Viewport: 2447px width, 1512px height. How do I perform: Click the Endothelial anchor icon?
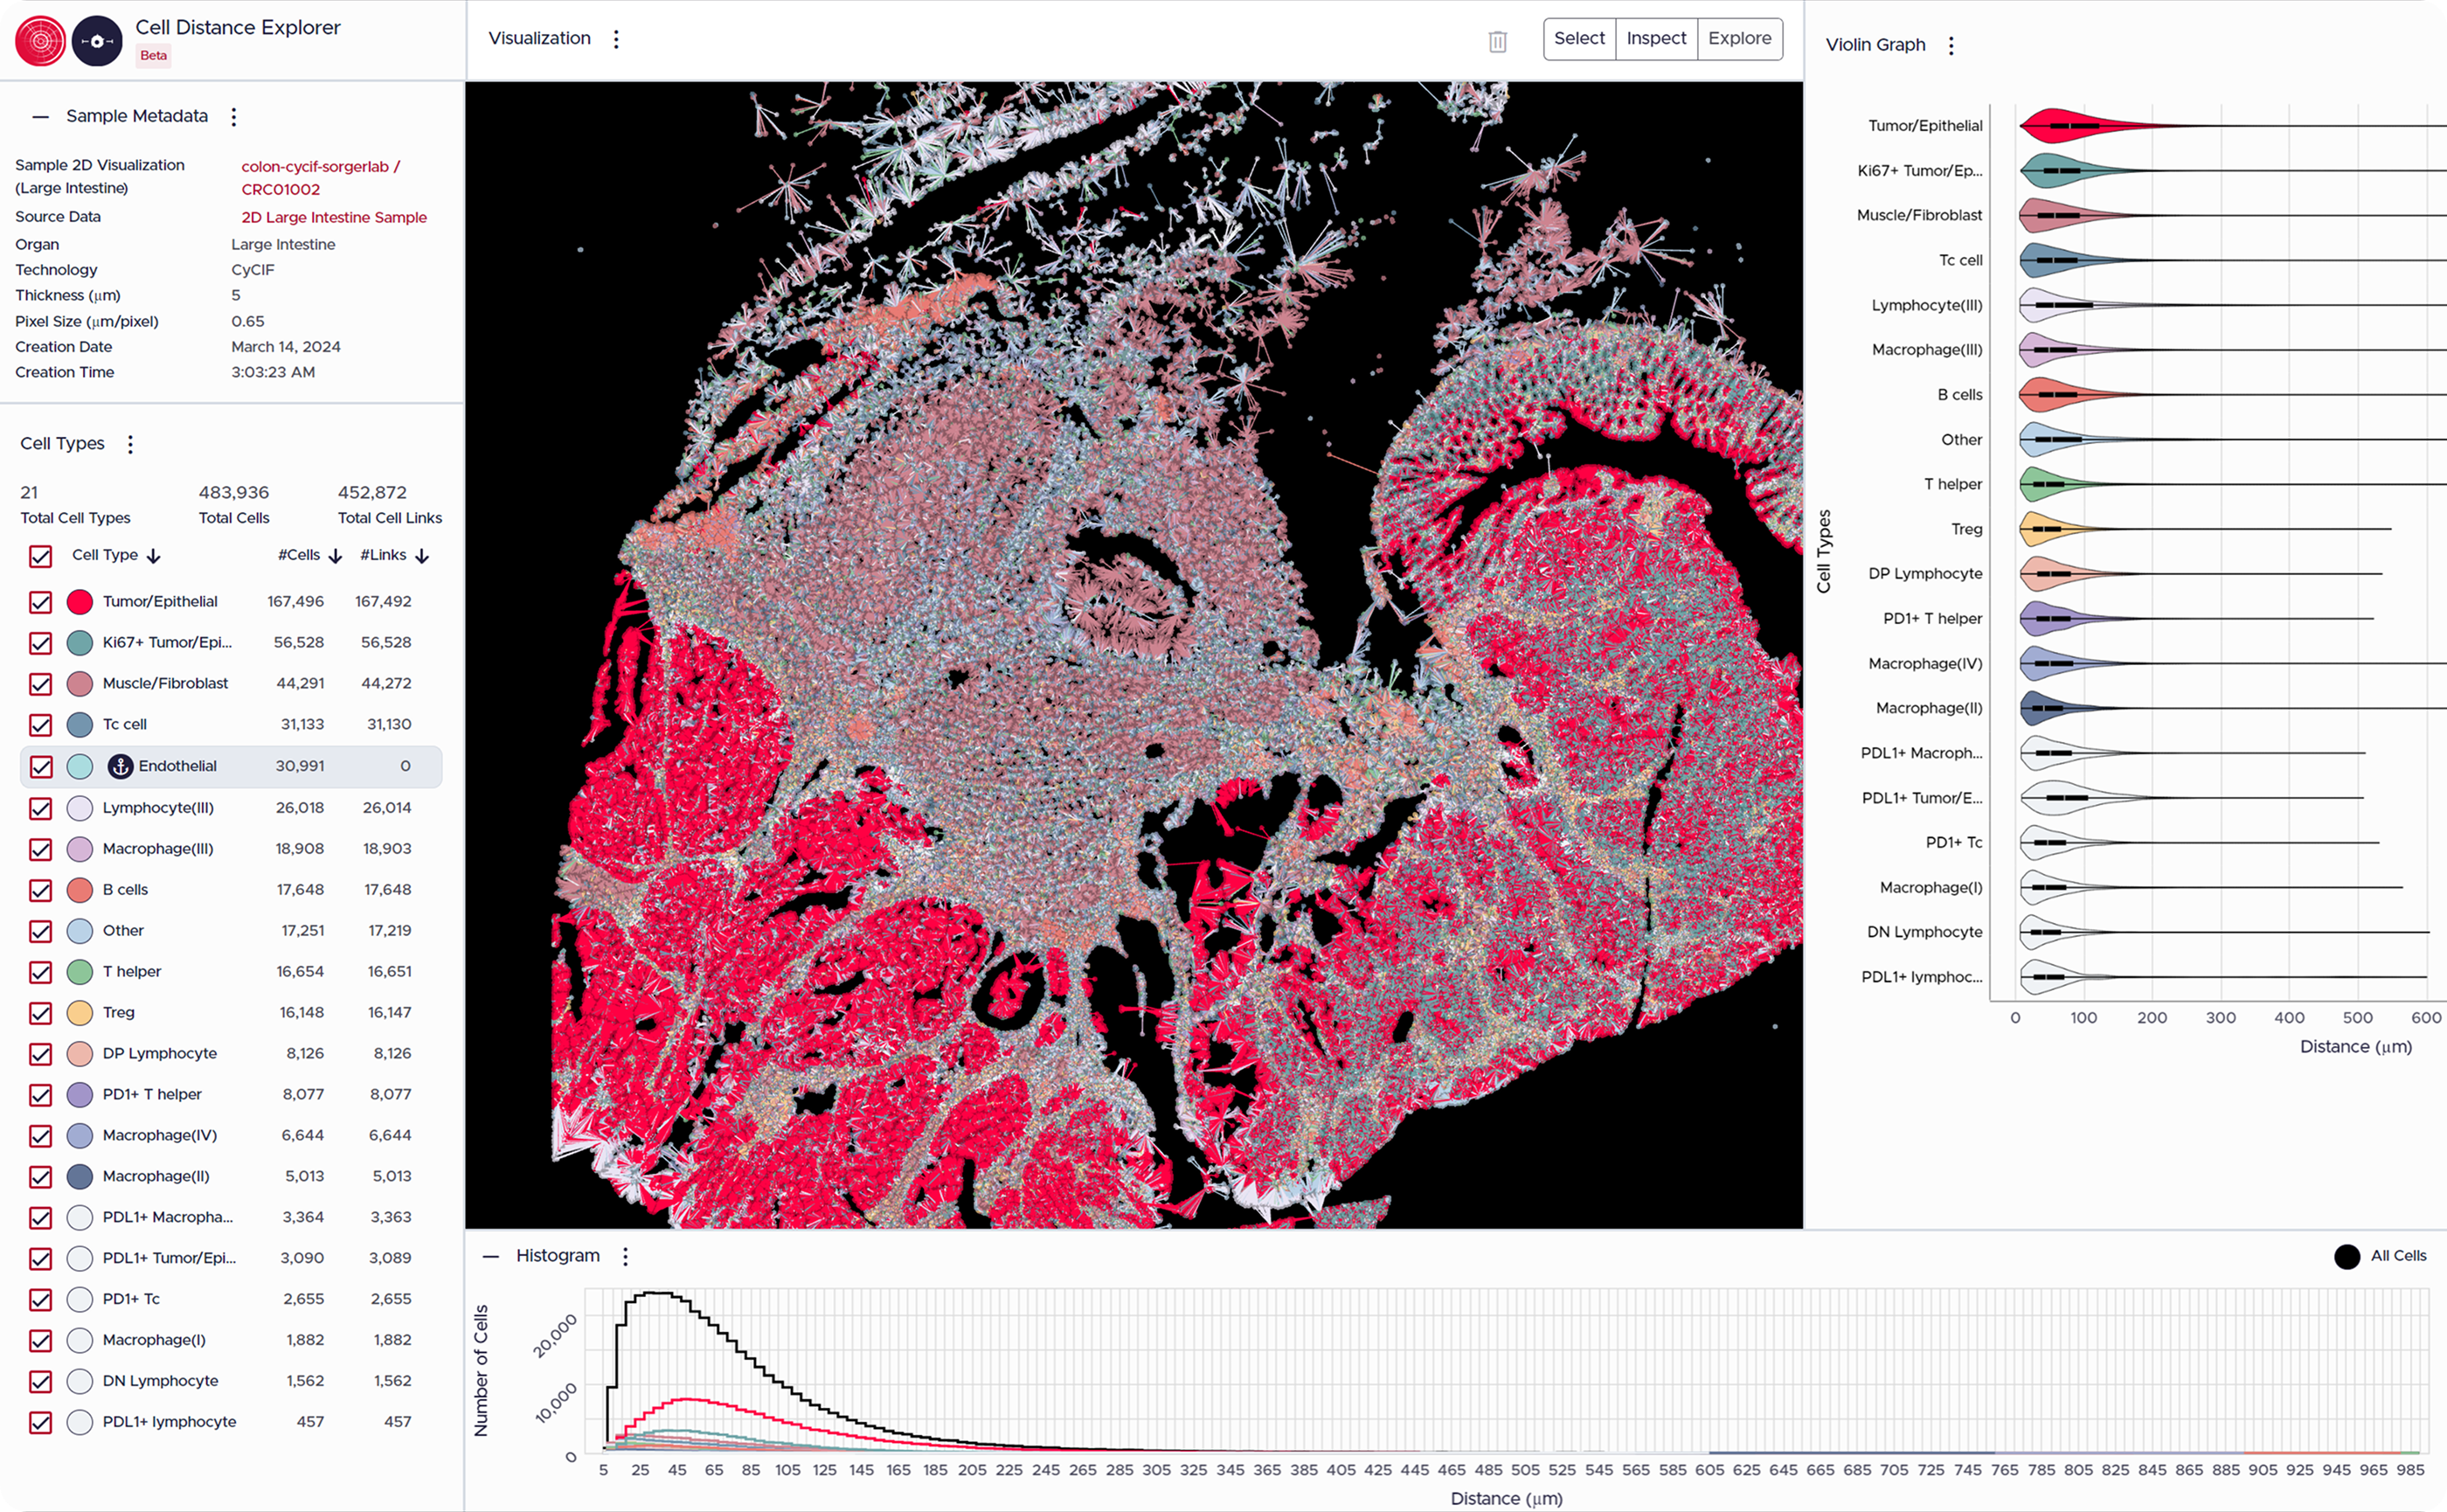pos(120,766)
